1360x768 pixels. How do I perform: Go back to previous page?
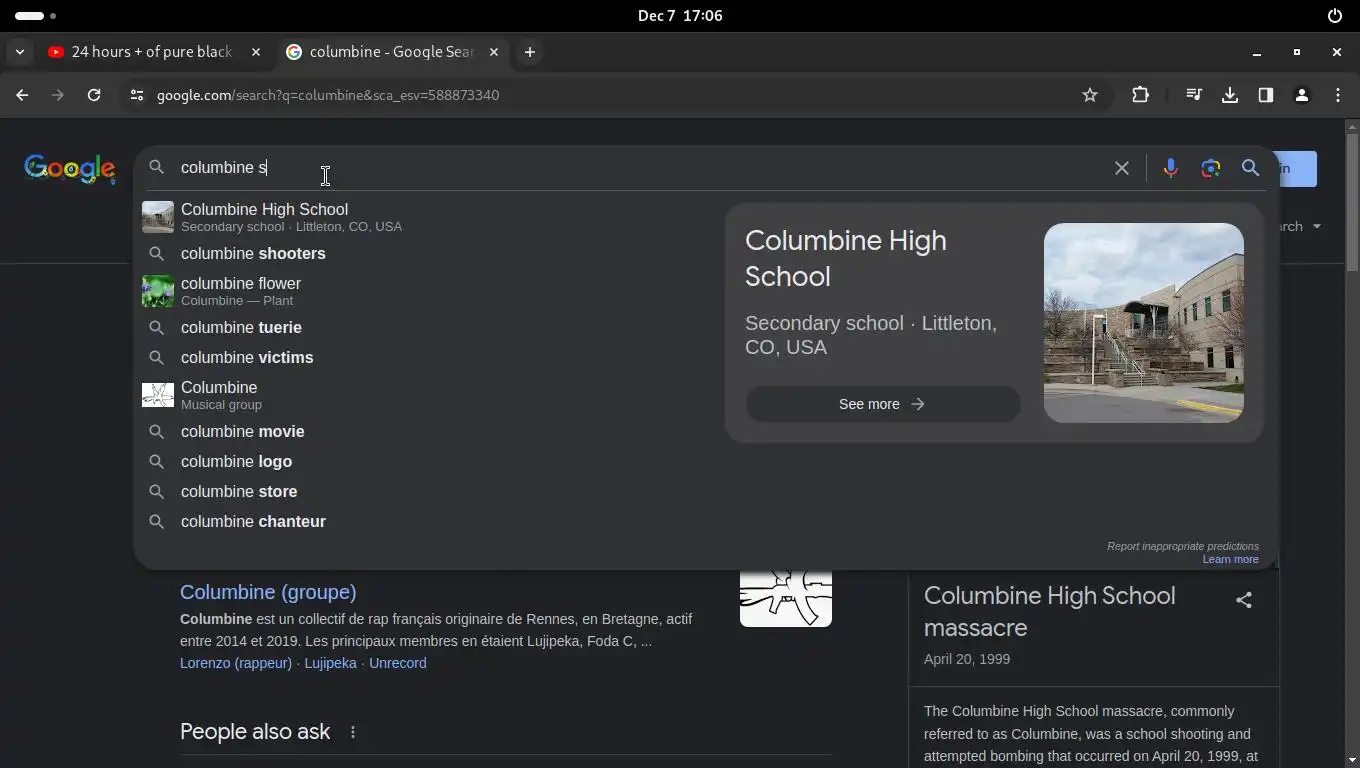click(x=22, y=95)
